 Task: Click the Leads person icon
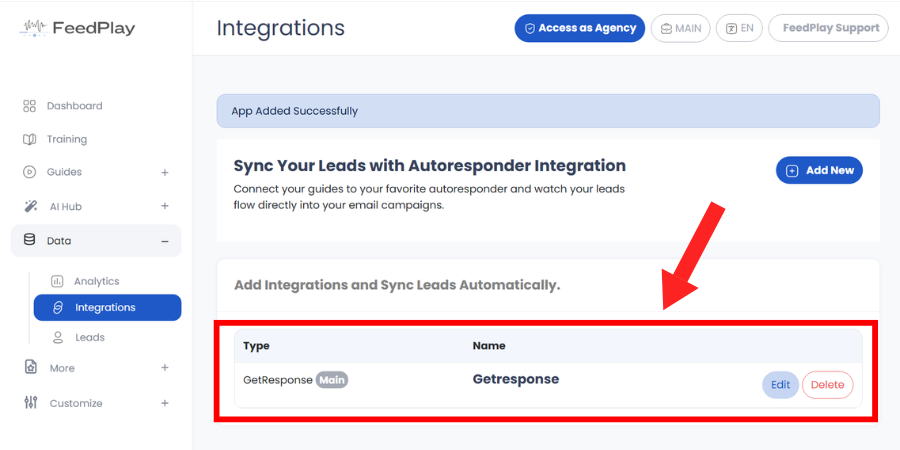[57, 338]
